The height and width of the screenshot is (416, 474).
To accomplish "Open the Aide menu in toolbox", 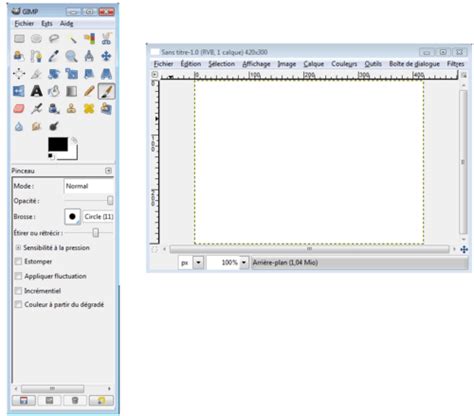I will pyautogui.click(x=66, y=24).
